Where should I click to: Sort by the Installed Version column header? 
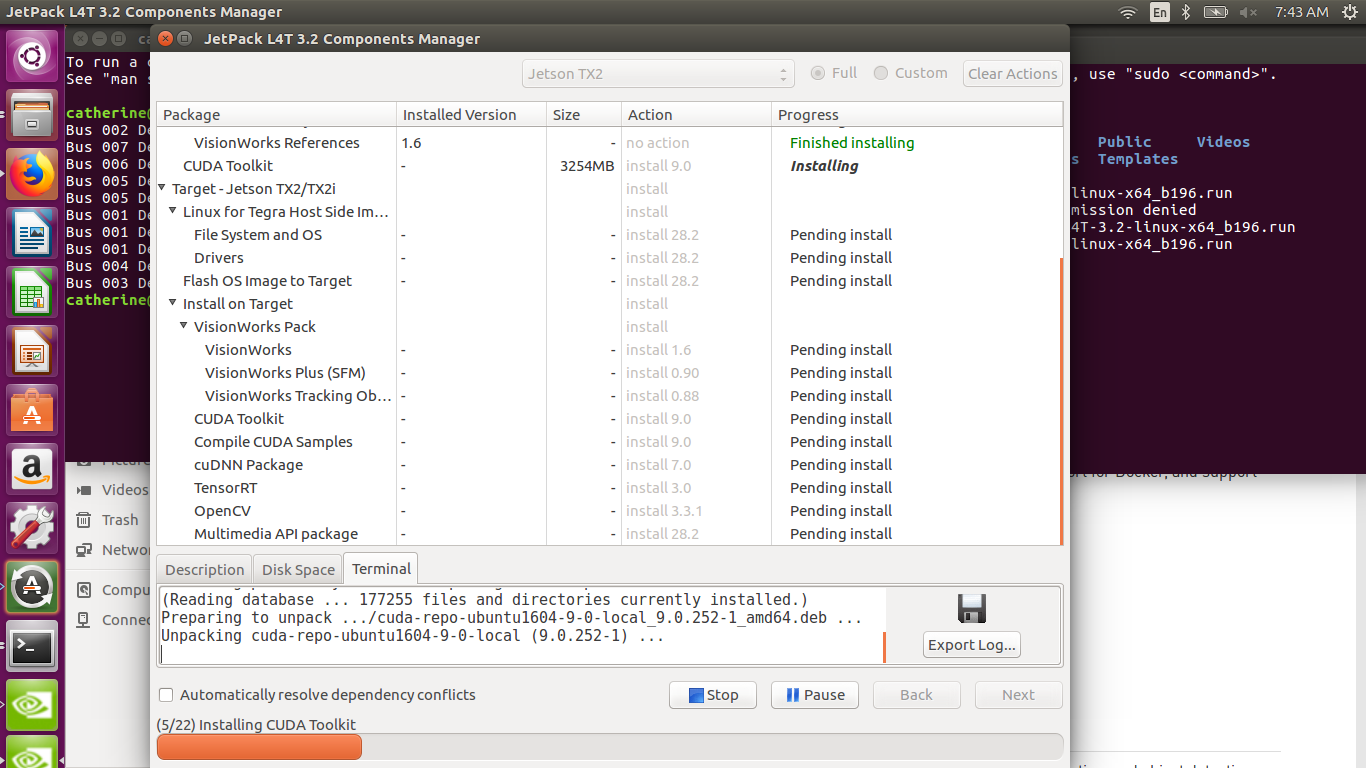click(x=471, y=115)
